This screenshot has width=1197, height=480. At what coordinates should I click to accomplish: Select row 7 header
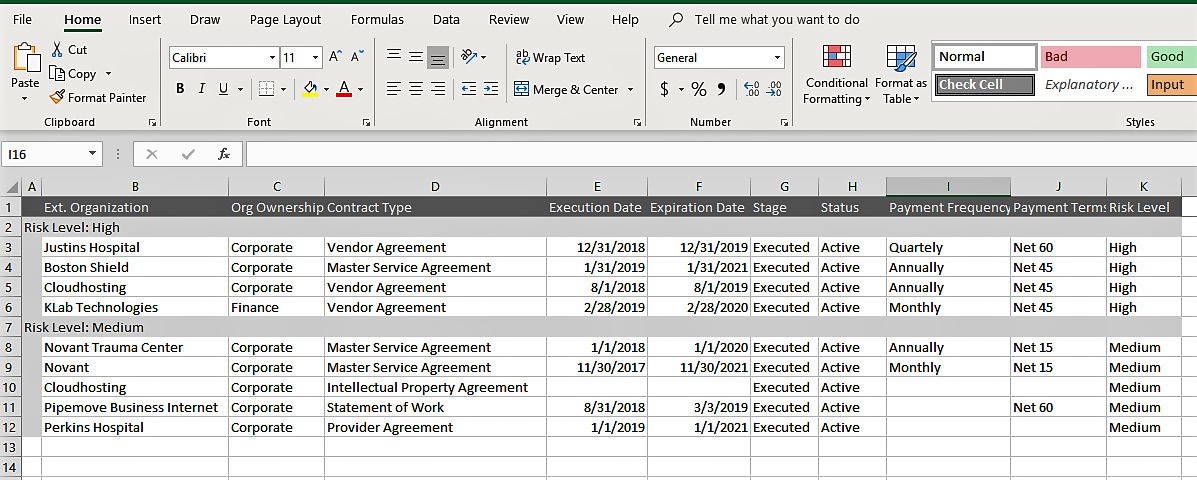(x=11, y=327)
